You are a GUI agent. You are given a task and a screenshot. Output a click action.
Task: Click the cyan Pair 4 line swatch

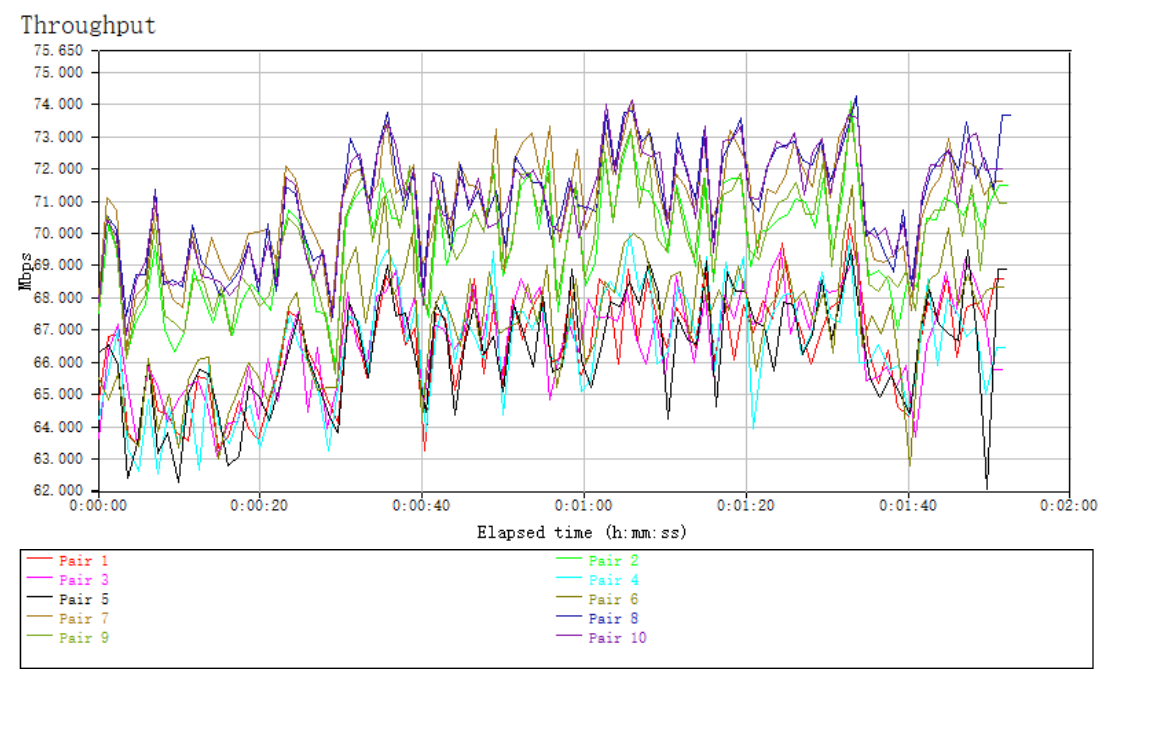tap(569, 578)
